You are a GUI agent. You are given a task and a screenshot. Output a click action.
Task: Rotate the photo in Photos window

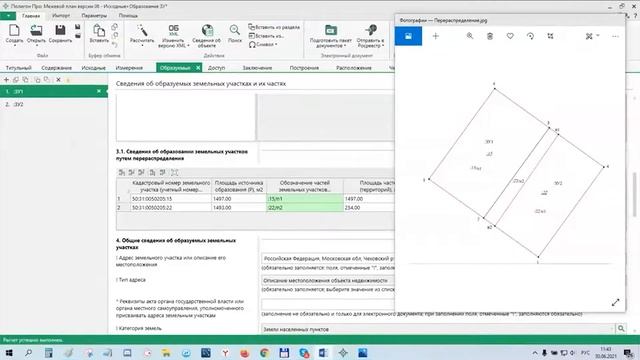pos(530,36)
